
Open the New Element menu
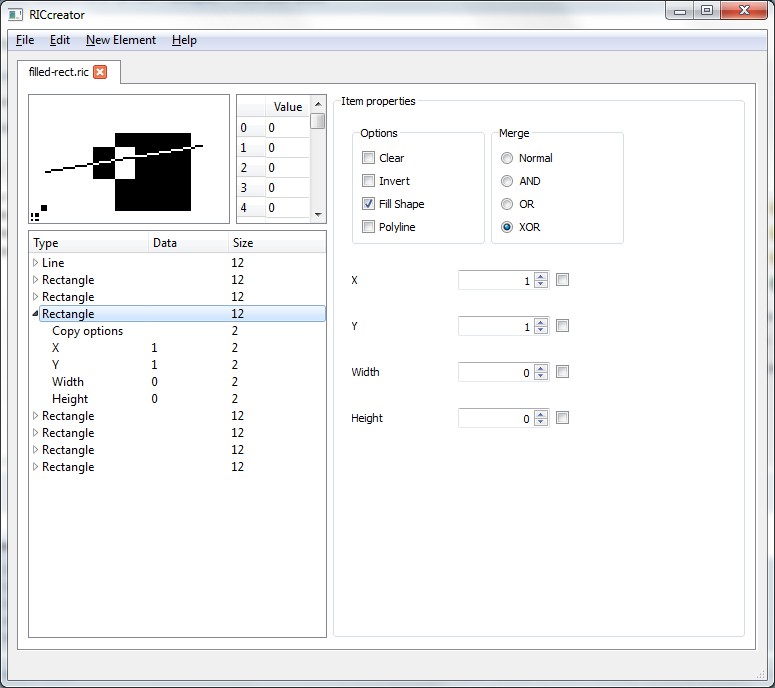(x=121, y=40)
